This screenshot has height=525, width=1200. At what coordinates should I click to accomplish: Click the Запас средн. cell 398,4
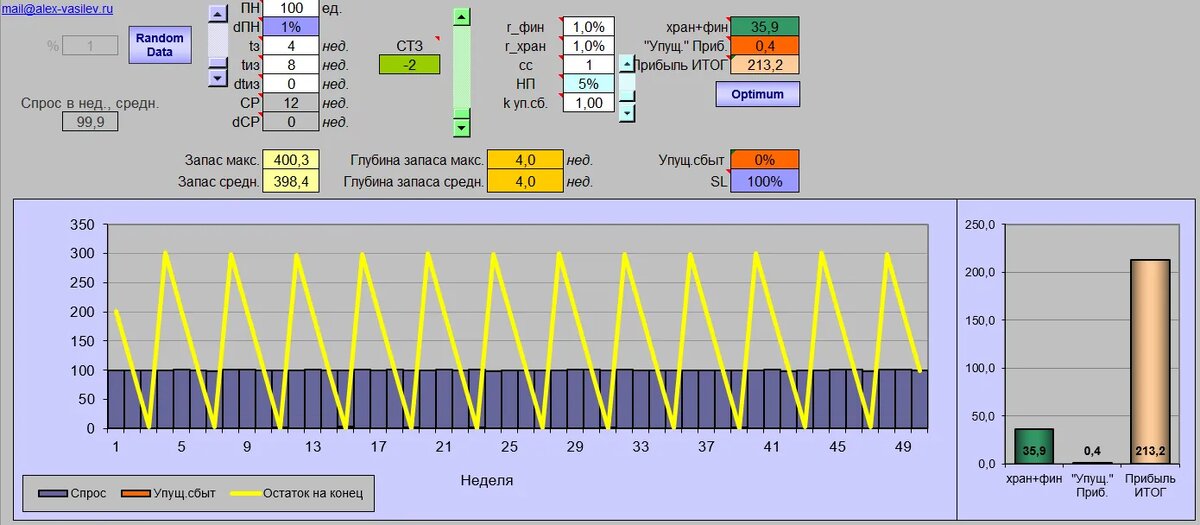click(x=291, y=181)
